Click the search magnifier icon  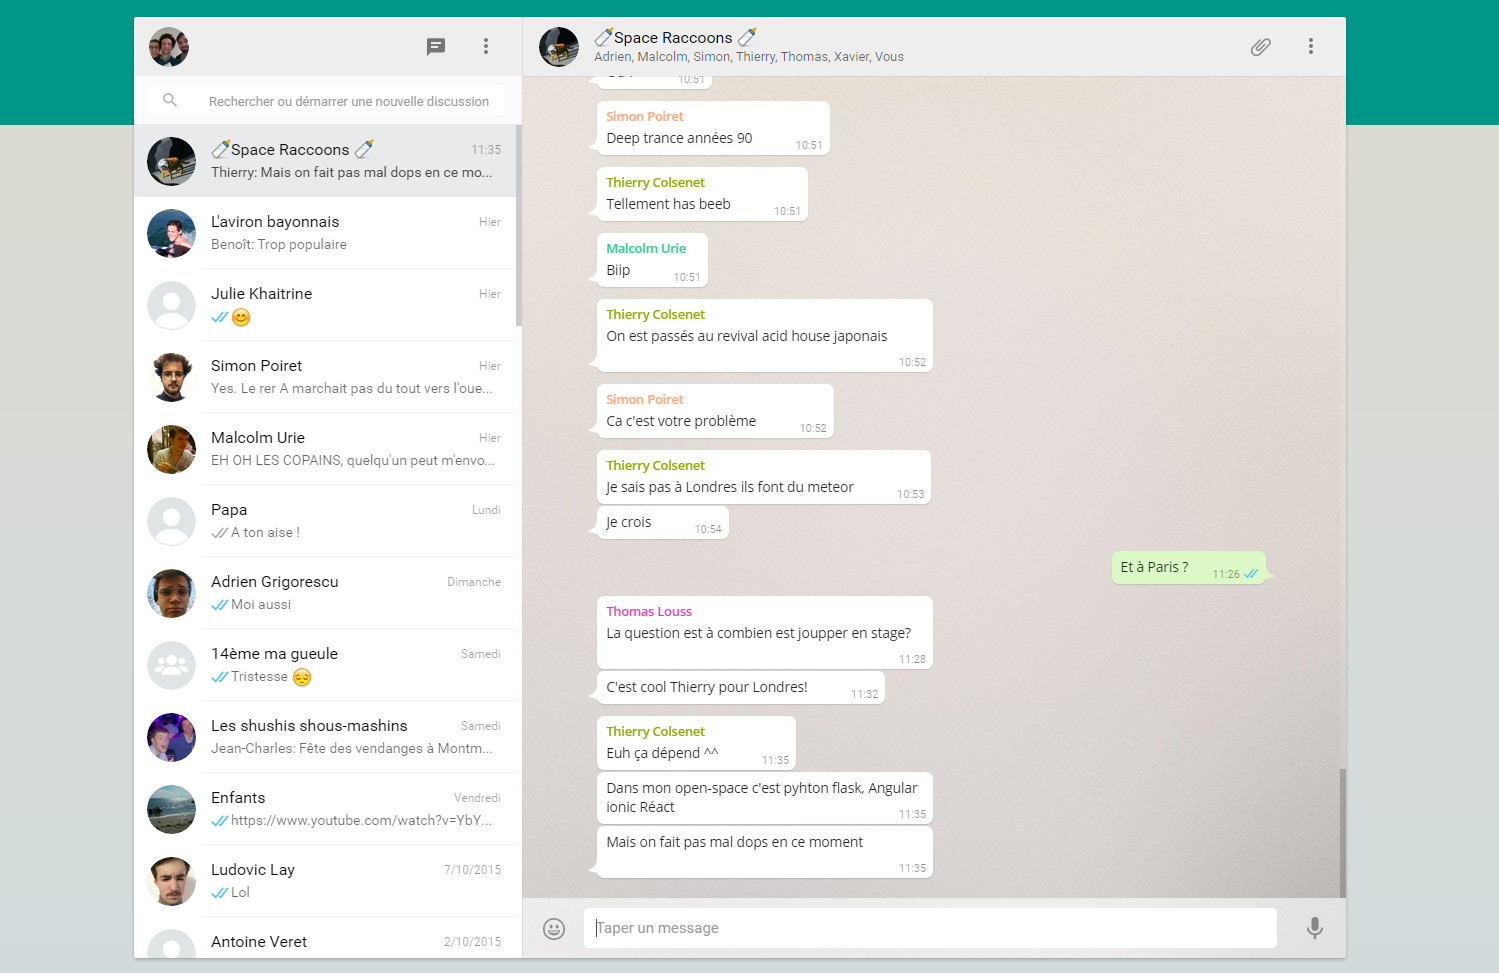tap(170, 100)
